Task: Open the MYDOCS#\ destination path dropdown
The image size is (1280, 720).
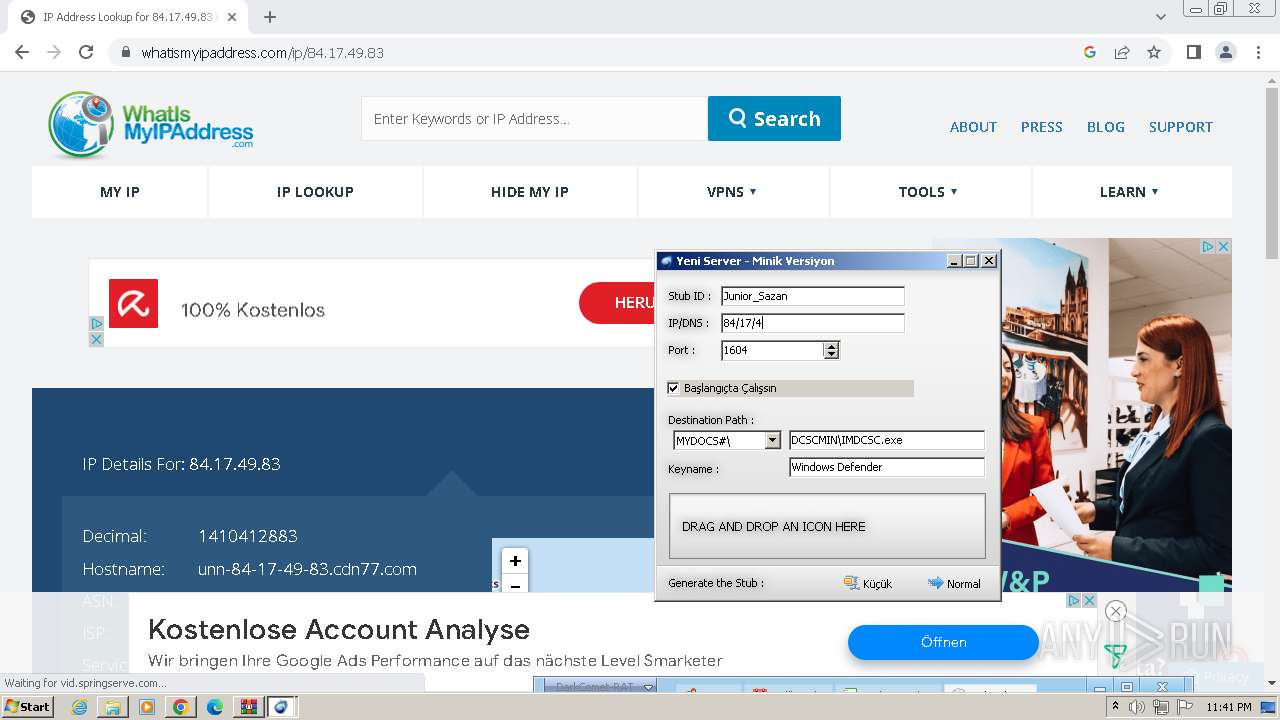Action: [x=772, y=440]
